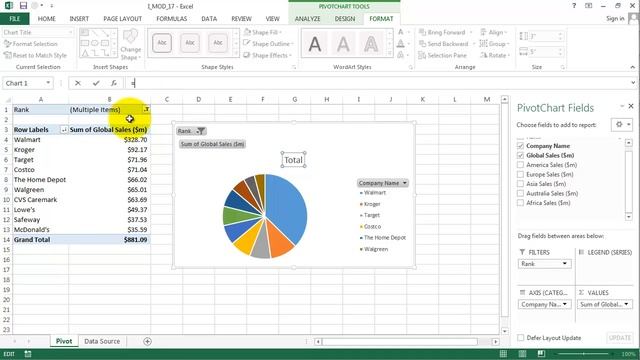
Task: Click Reset to Match Style
Action: (x=35, y=55)
